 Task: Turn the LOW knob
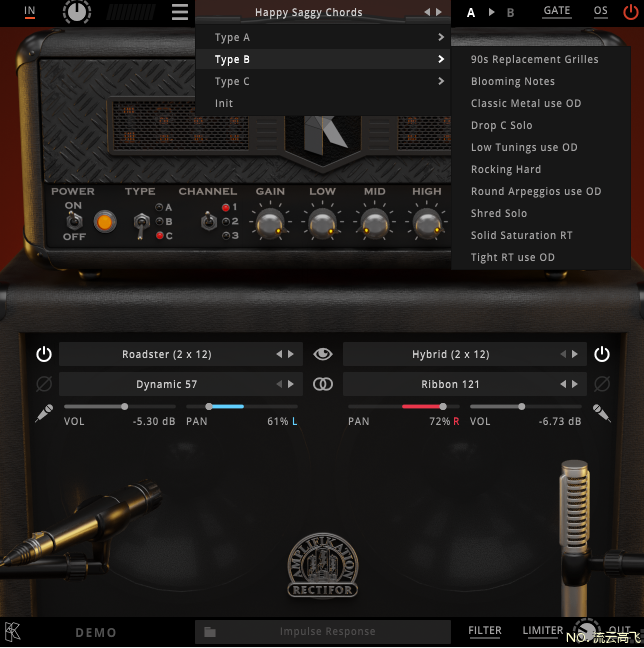pos(322,224)
